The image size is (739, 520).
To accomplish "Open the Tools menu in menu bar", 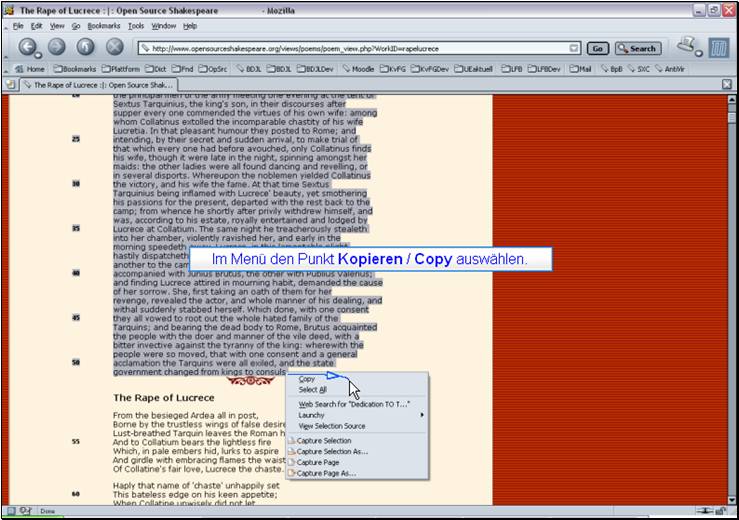I will (x=136, y=25).
